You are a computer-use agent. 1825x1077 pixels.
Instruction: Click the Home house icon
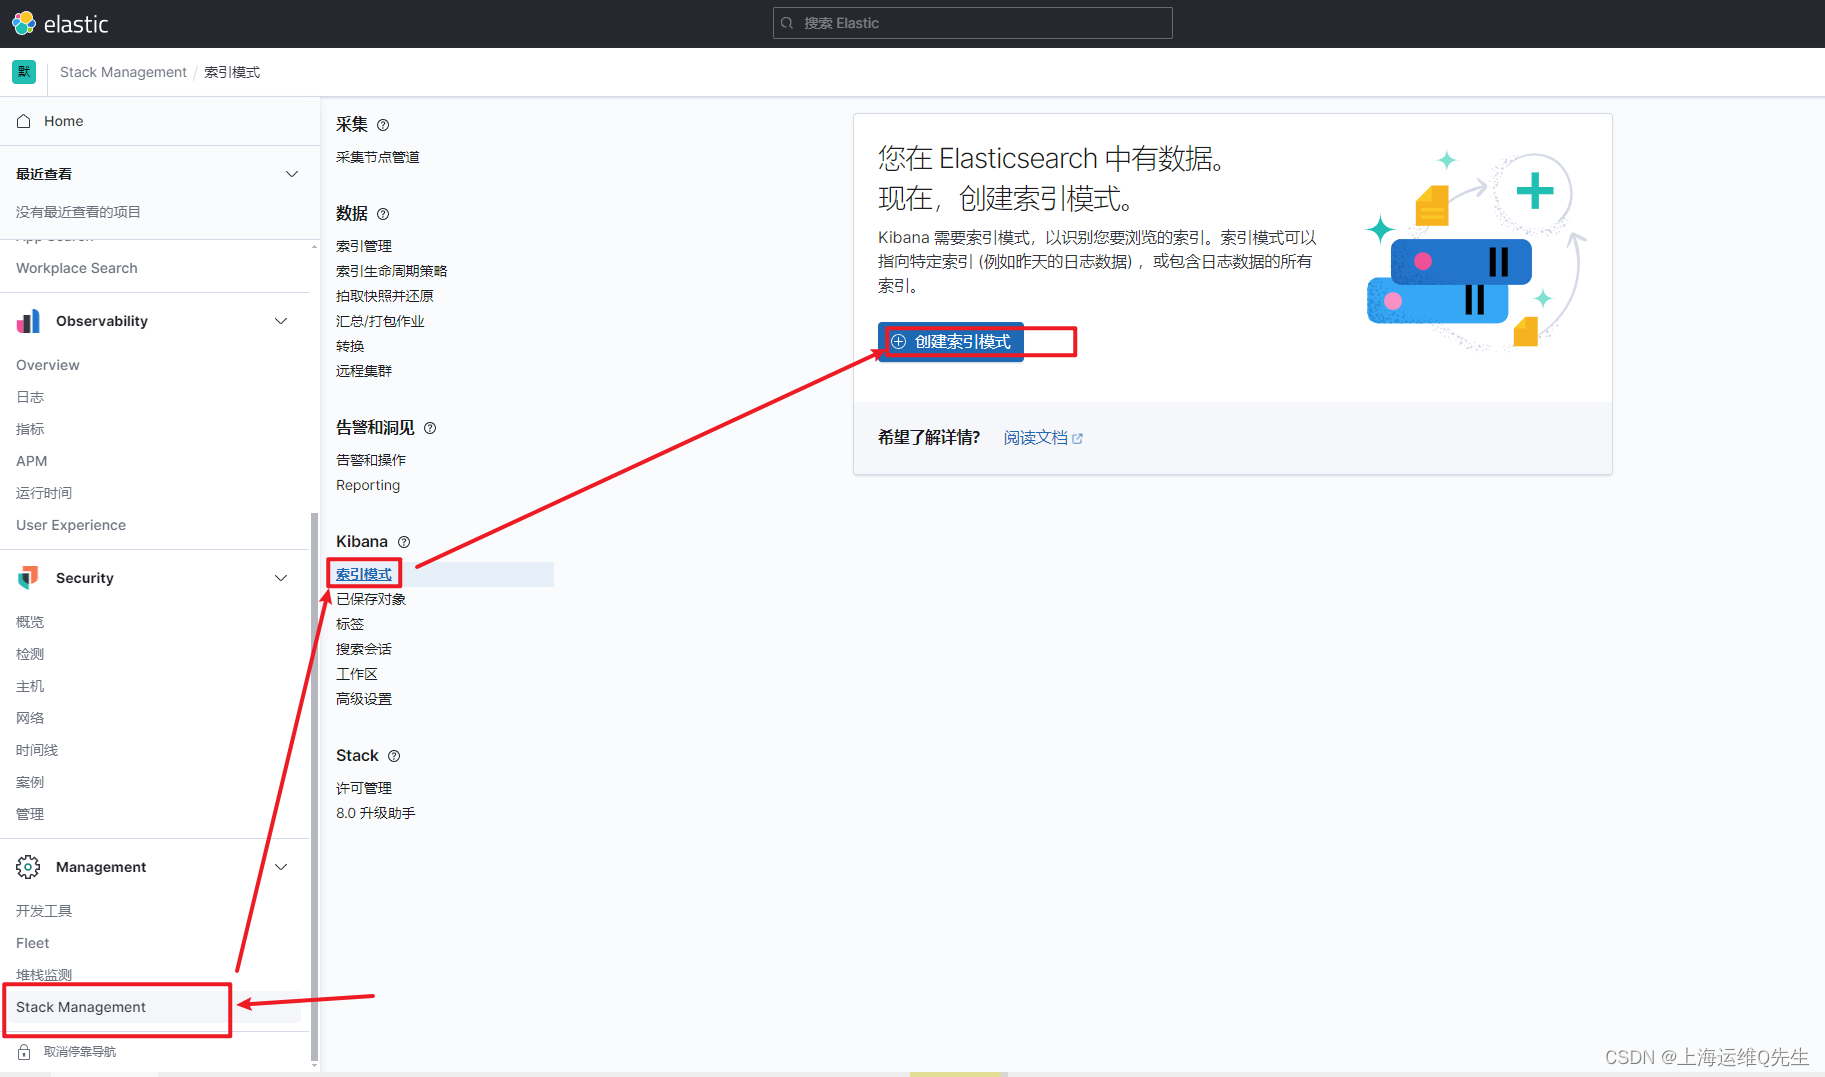(24, 121)
